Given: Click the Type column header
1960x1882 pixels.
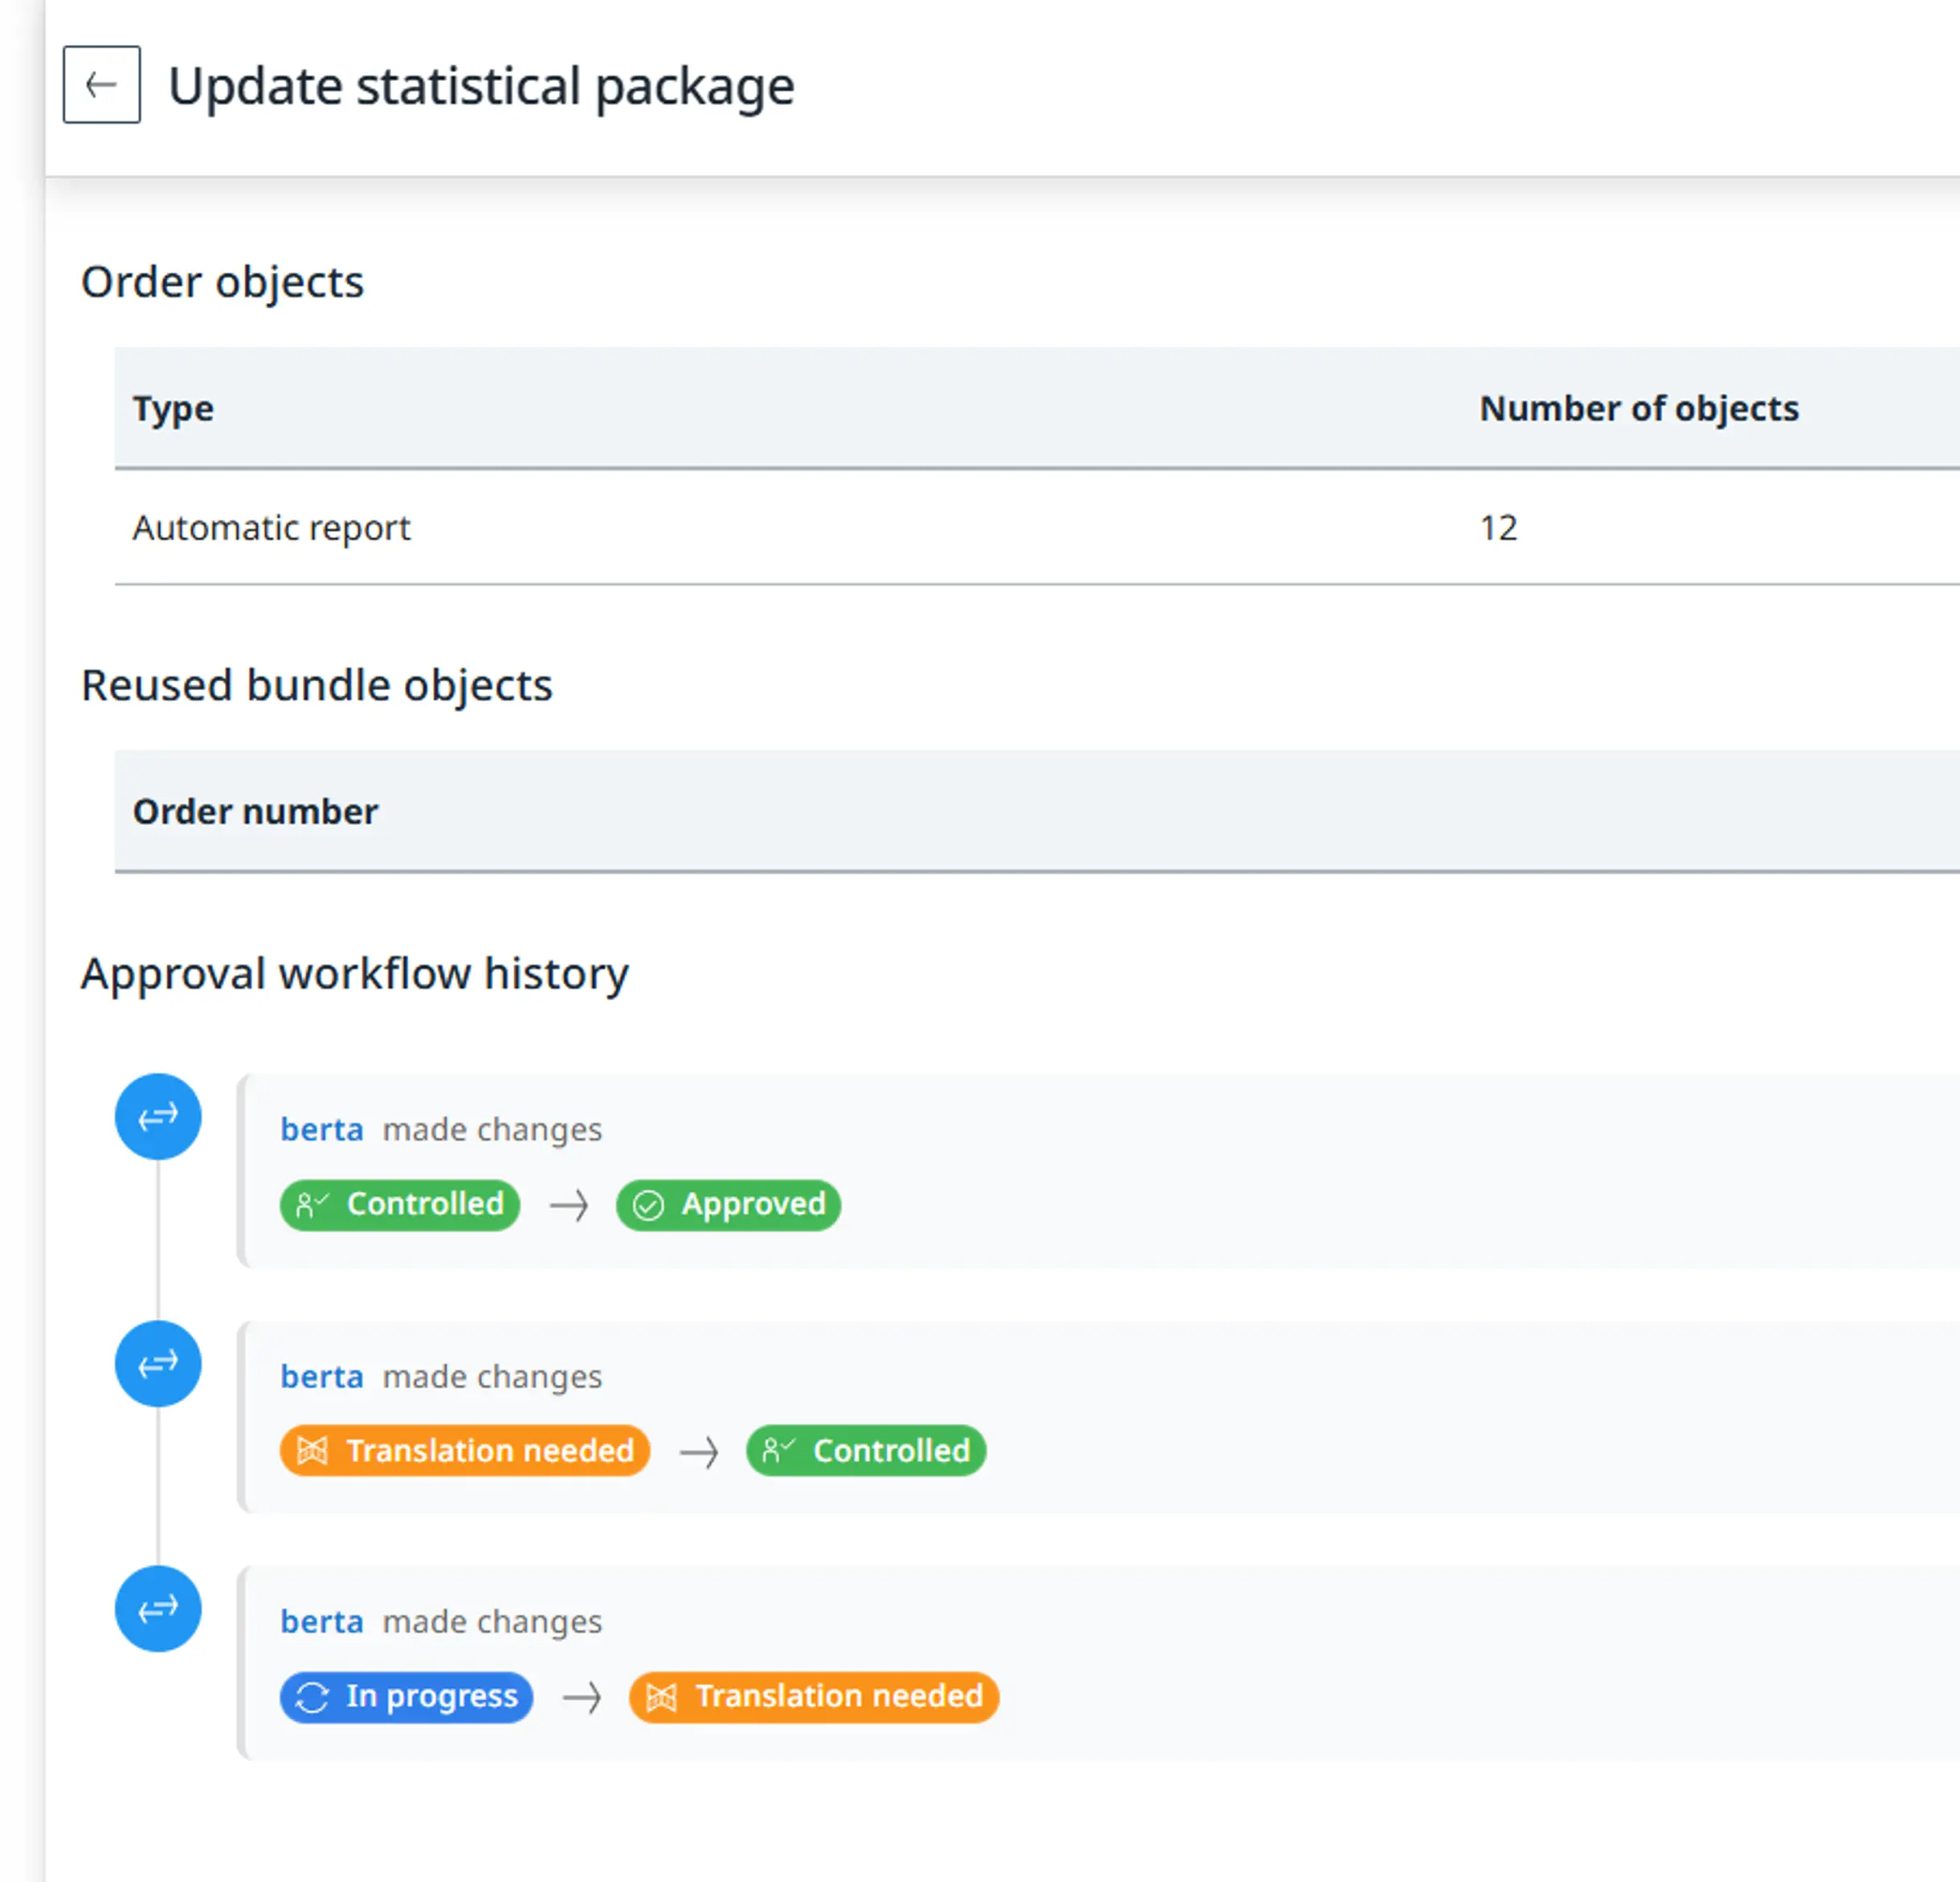Looking at the screenshot, I should coord(172,408).
